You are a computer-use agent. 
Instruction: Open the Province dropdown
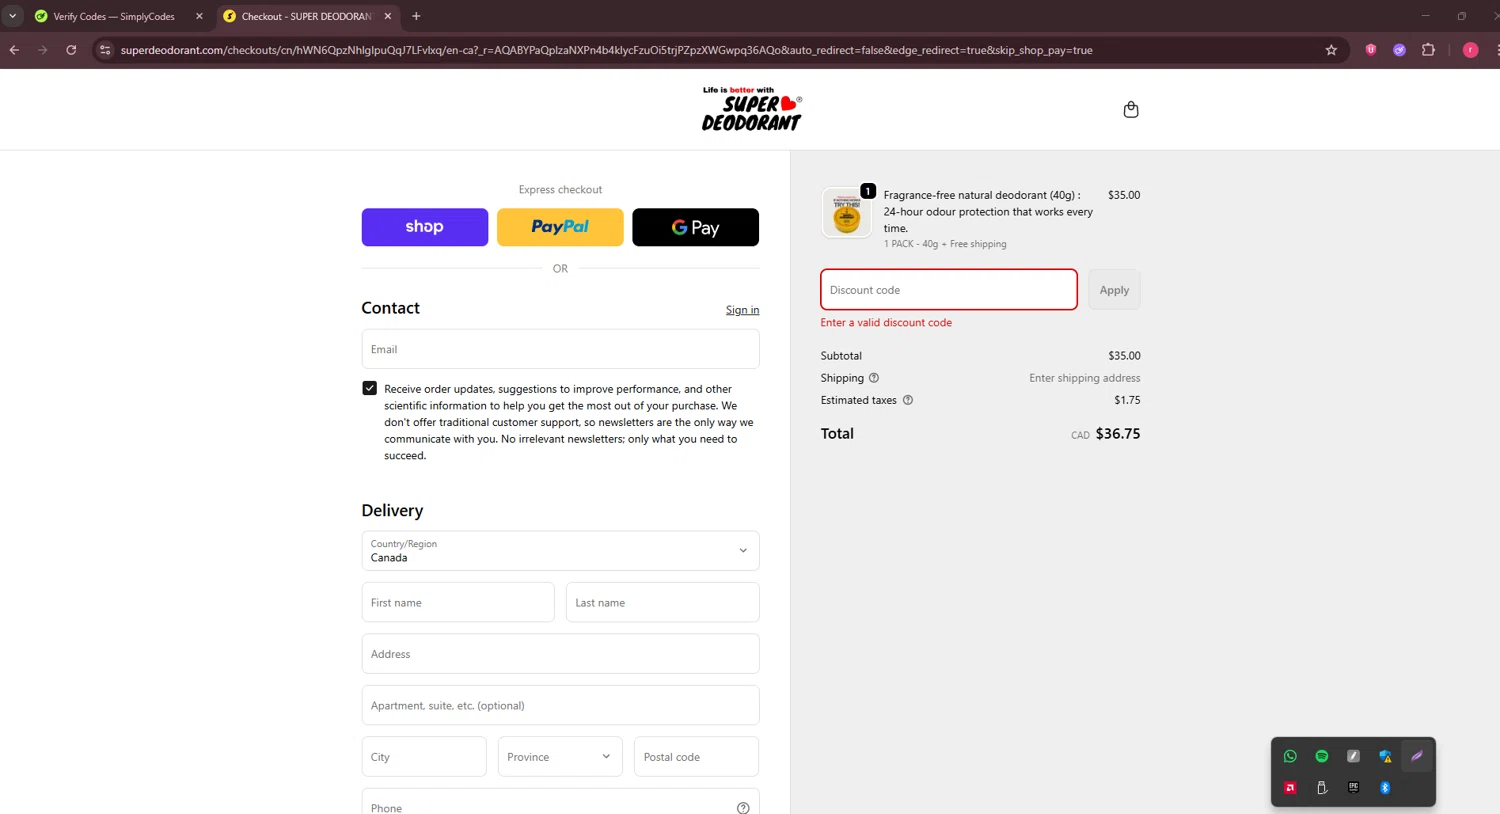click(x=560, y=757)
